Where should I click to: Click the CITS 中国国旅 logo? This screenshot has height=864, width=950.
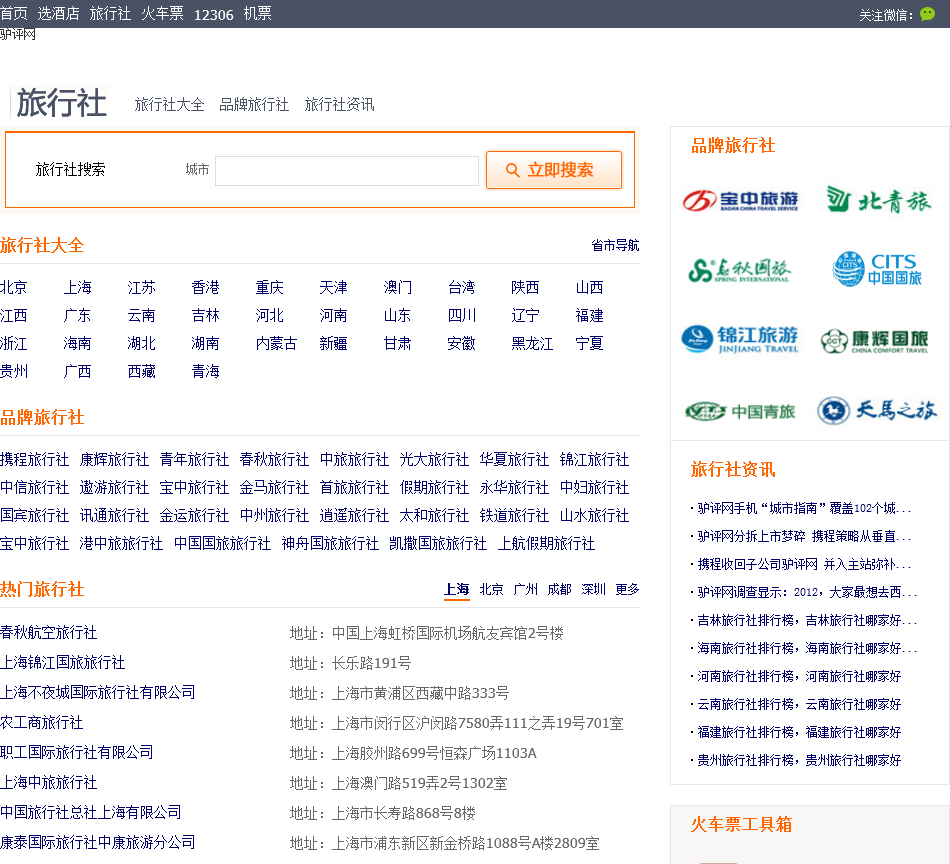point(878,269)
